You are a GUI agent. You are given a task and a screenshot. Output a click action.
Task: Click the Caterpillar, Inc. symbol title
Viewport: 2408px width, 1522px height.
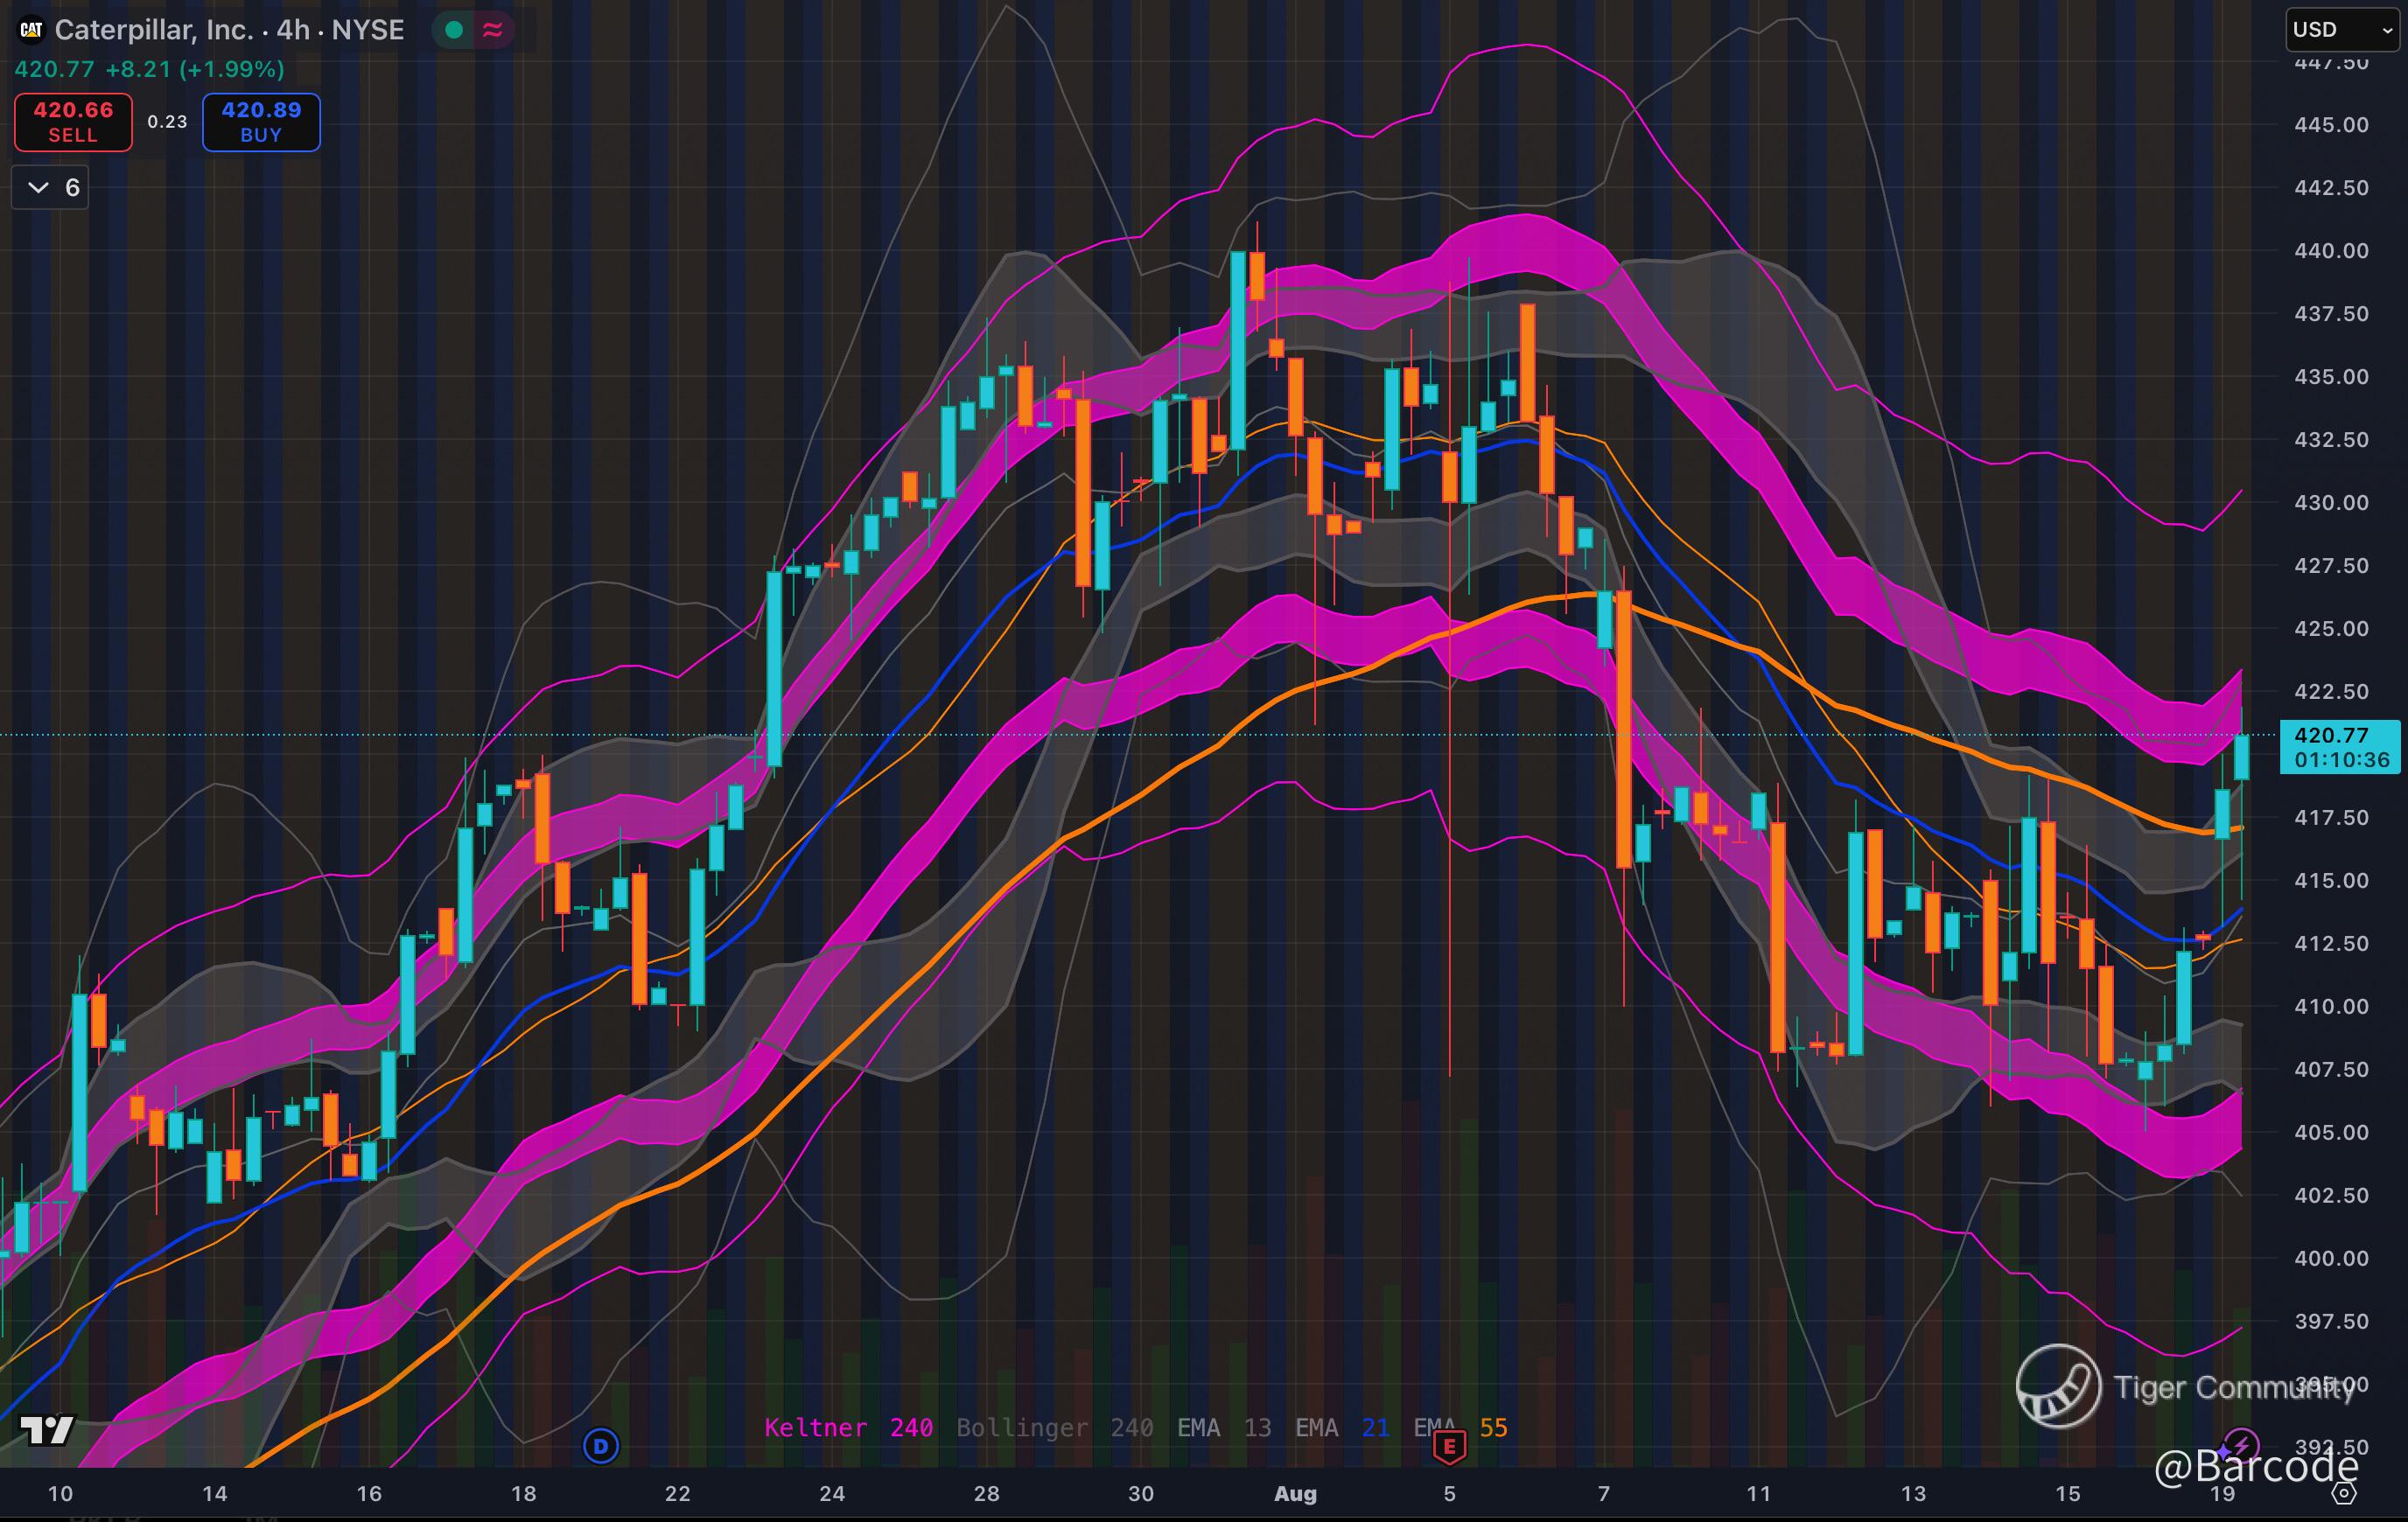click(x=155, y=30)
